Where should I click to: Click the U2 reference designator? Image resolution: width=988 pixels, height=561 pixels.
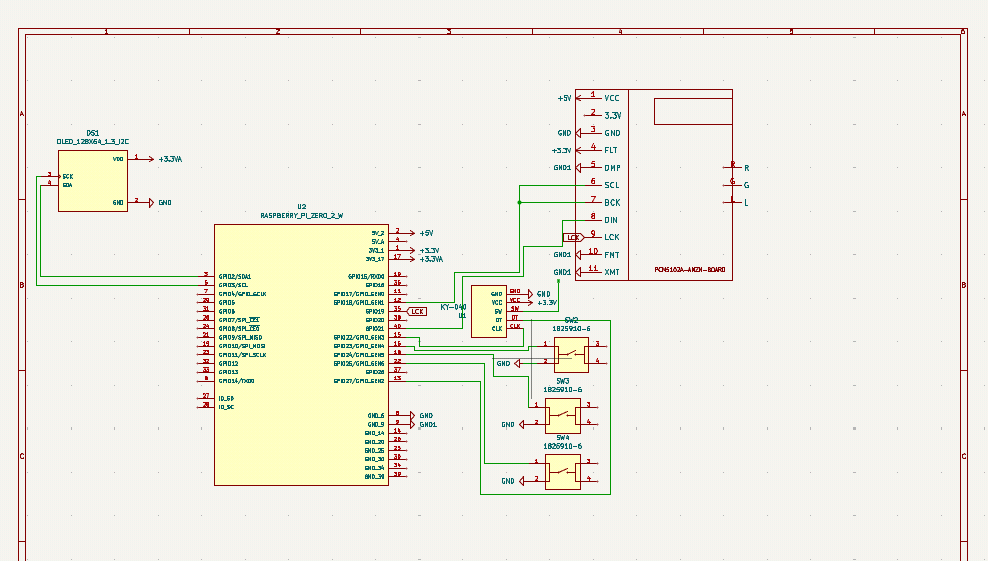tap(301, 206)
